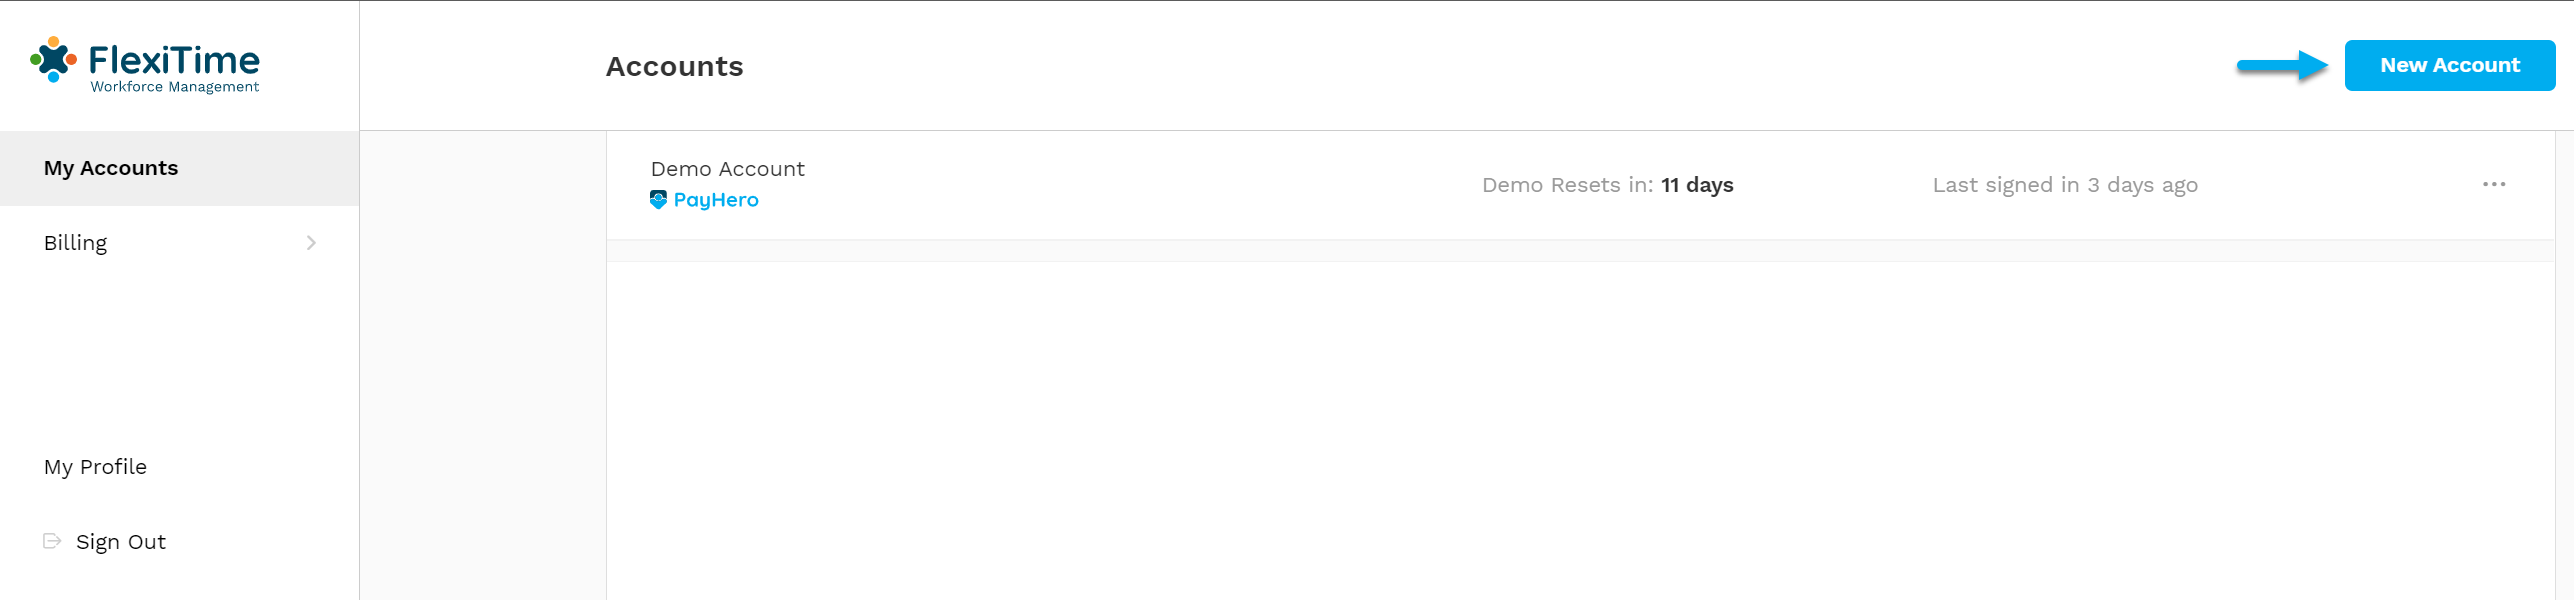Open the Demo Account name
This screenshot has width=2574, height=600.
(x=727, y=169)
